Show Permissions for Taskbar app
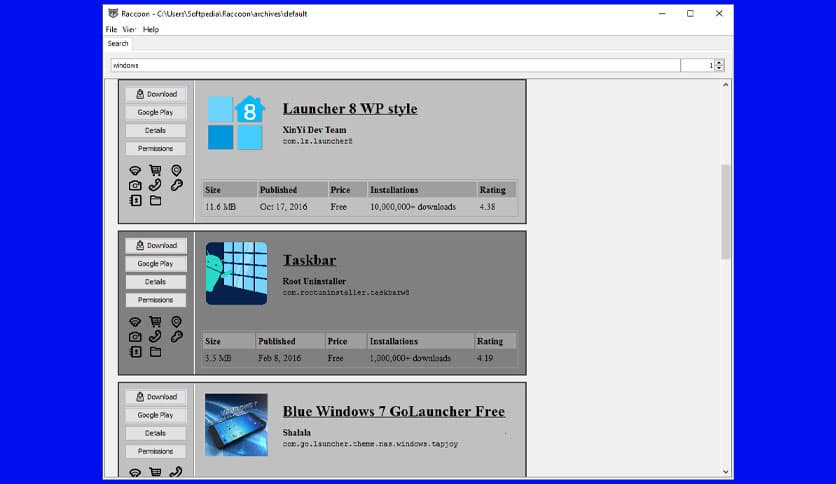 click(x=156, y=300)
